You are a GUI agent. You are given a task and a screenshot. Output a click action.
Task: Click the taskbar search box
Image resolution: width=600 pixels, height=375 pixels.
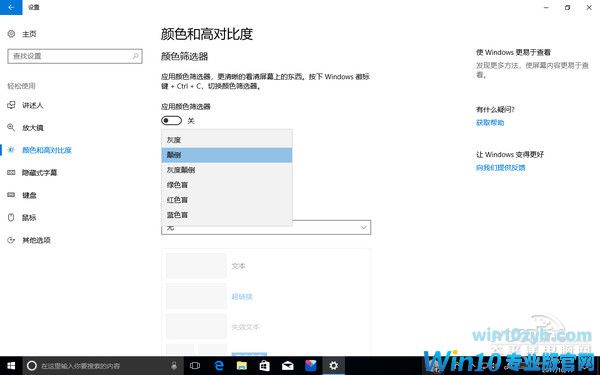103,366
